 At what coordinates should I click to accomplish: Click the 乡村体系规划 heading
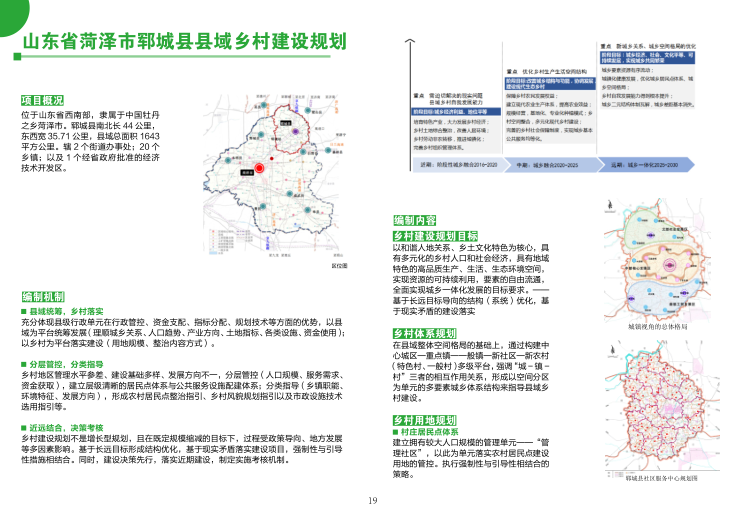tap(425, 333)
